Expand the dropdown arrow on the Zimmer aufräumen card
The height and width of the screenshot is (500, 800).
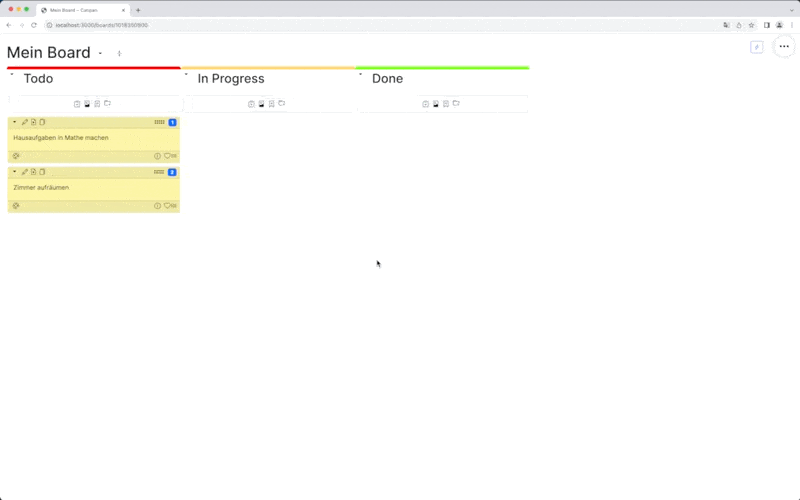pos(14,172)
